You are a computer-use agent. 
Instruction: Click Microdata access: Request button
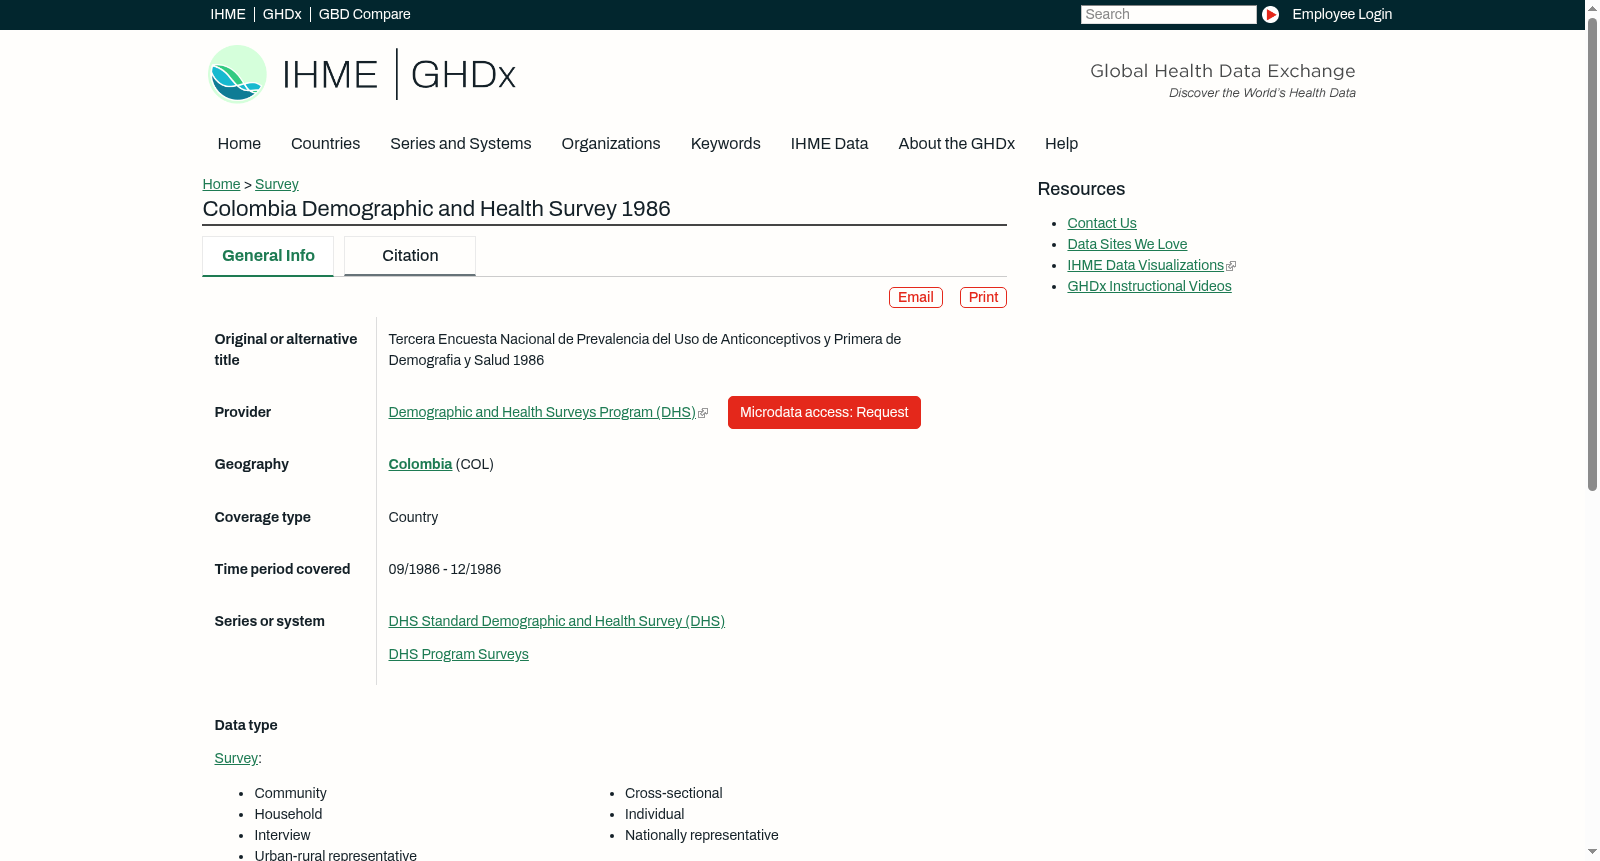pos(824,412)
